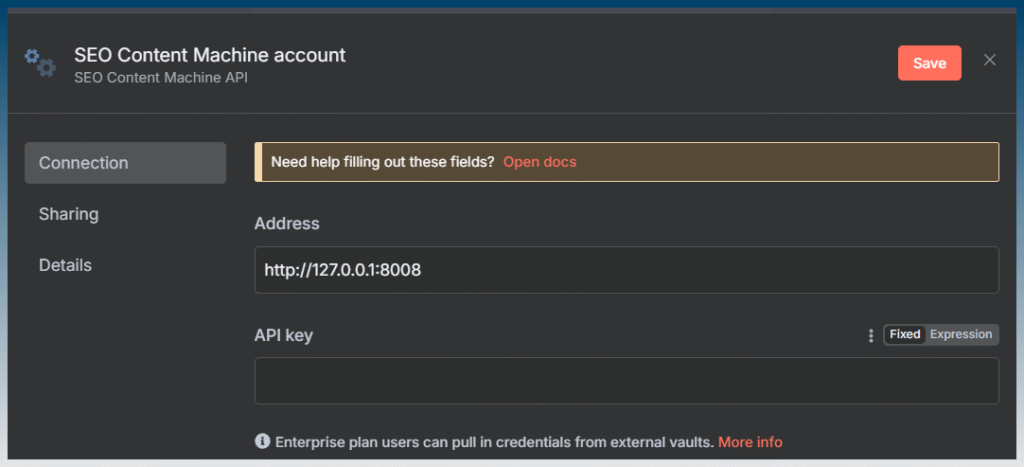Image resolution: width=1024 pixels, height=467 pixels.
Task: Open the Connection section
Action: point(125,163)
